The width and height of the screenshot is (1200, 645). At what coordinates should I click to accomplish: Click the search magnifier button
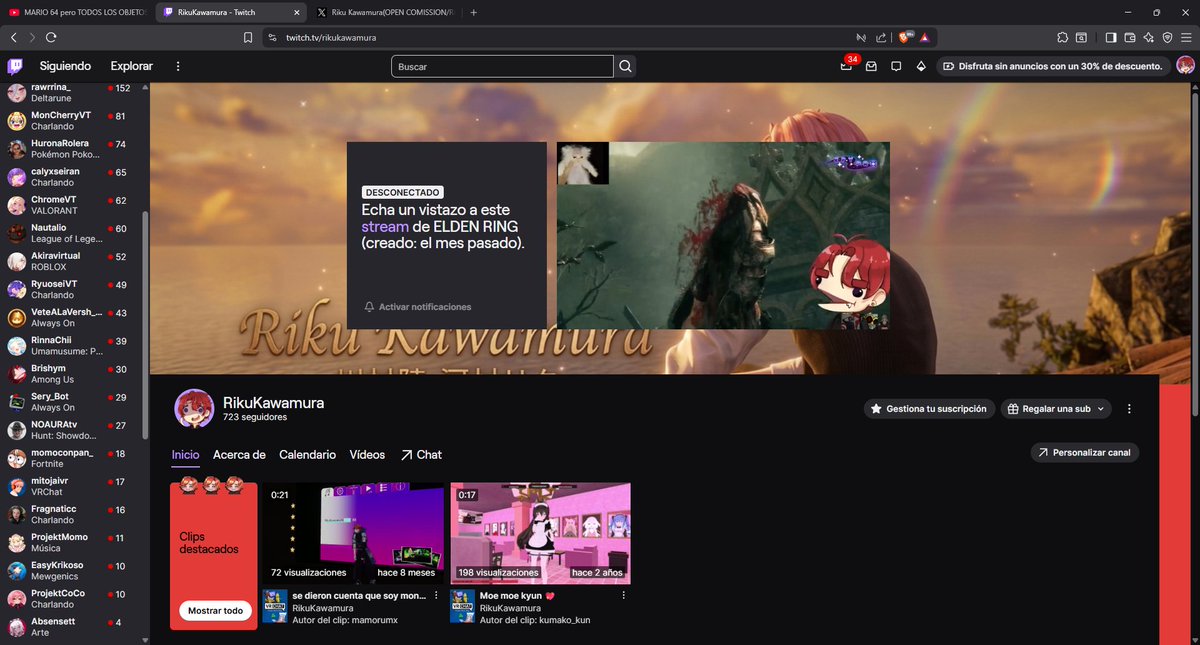(x=625, y=66)
